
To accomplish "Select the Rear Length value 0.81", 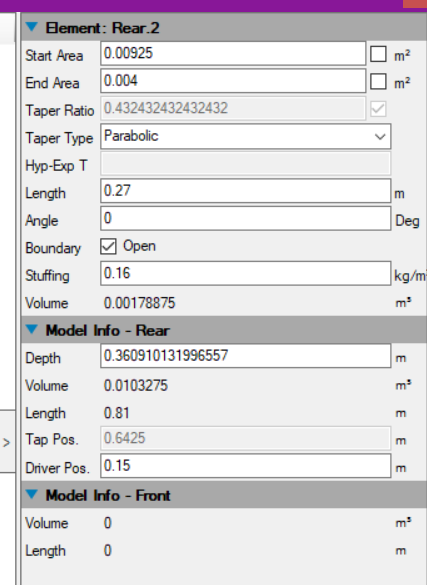I will [116, 413].
